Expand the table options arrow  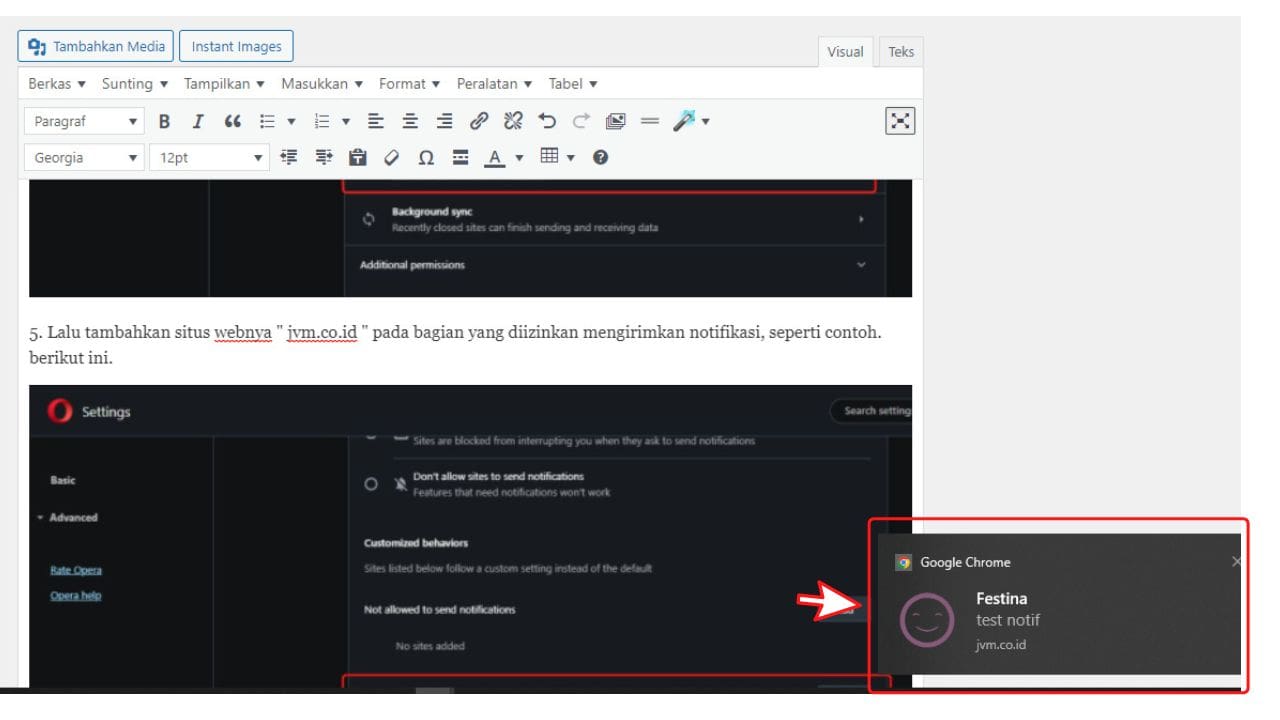pos(571,158)
